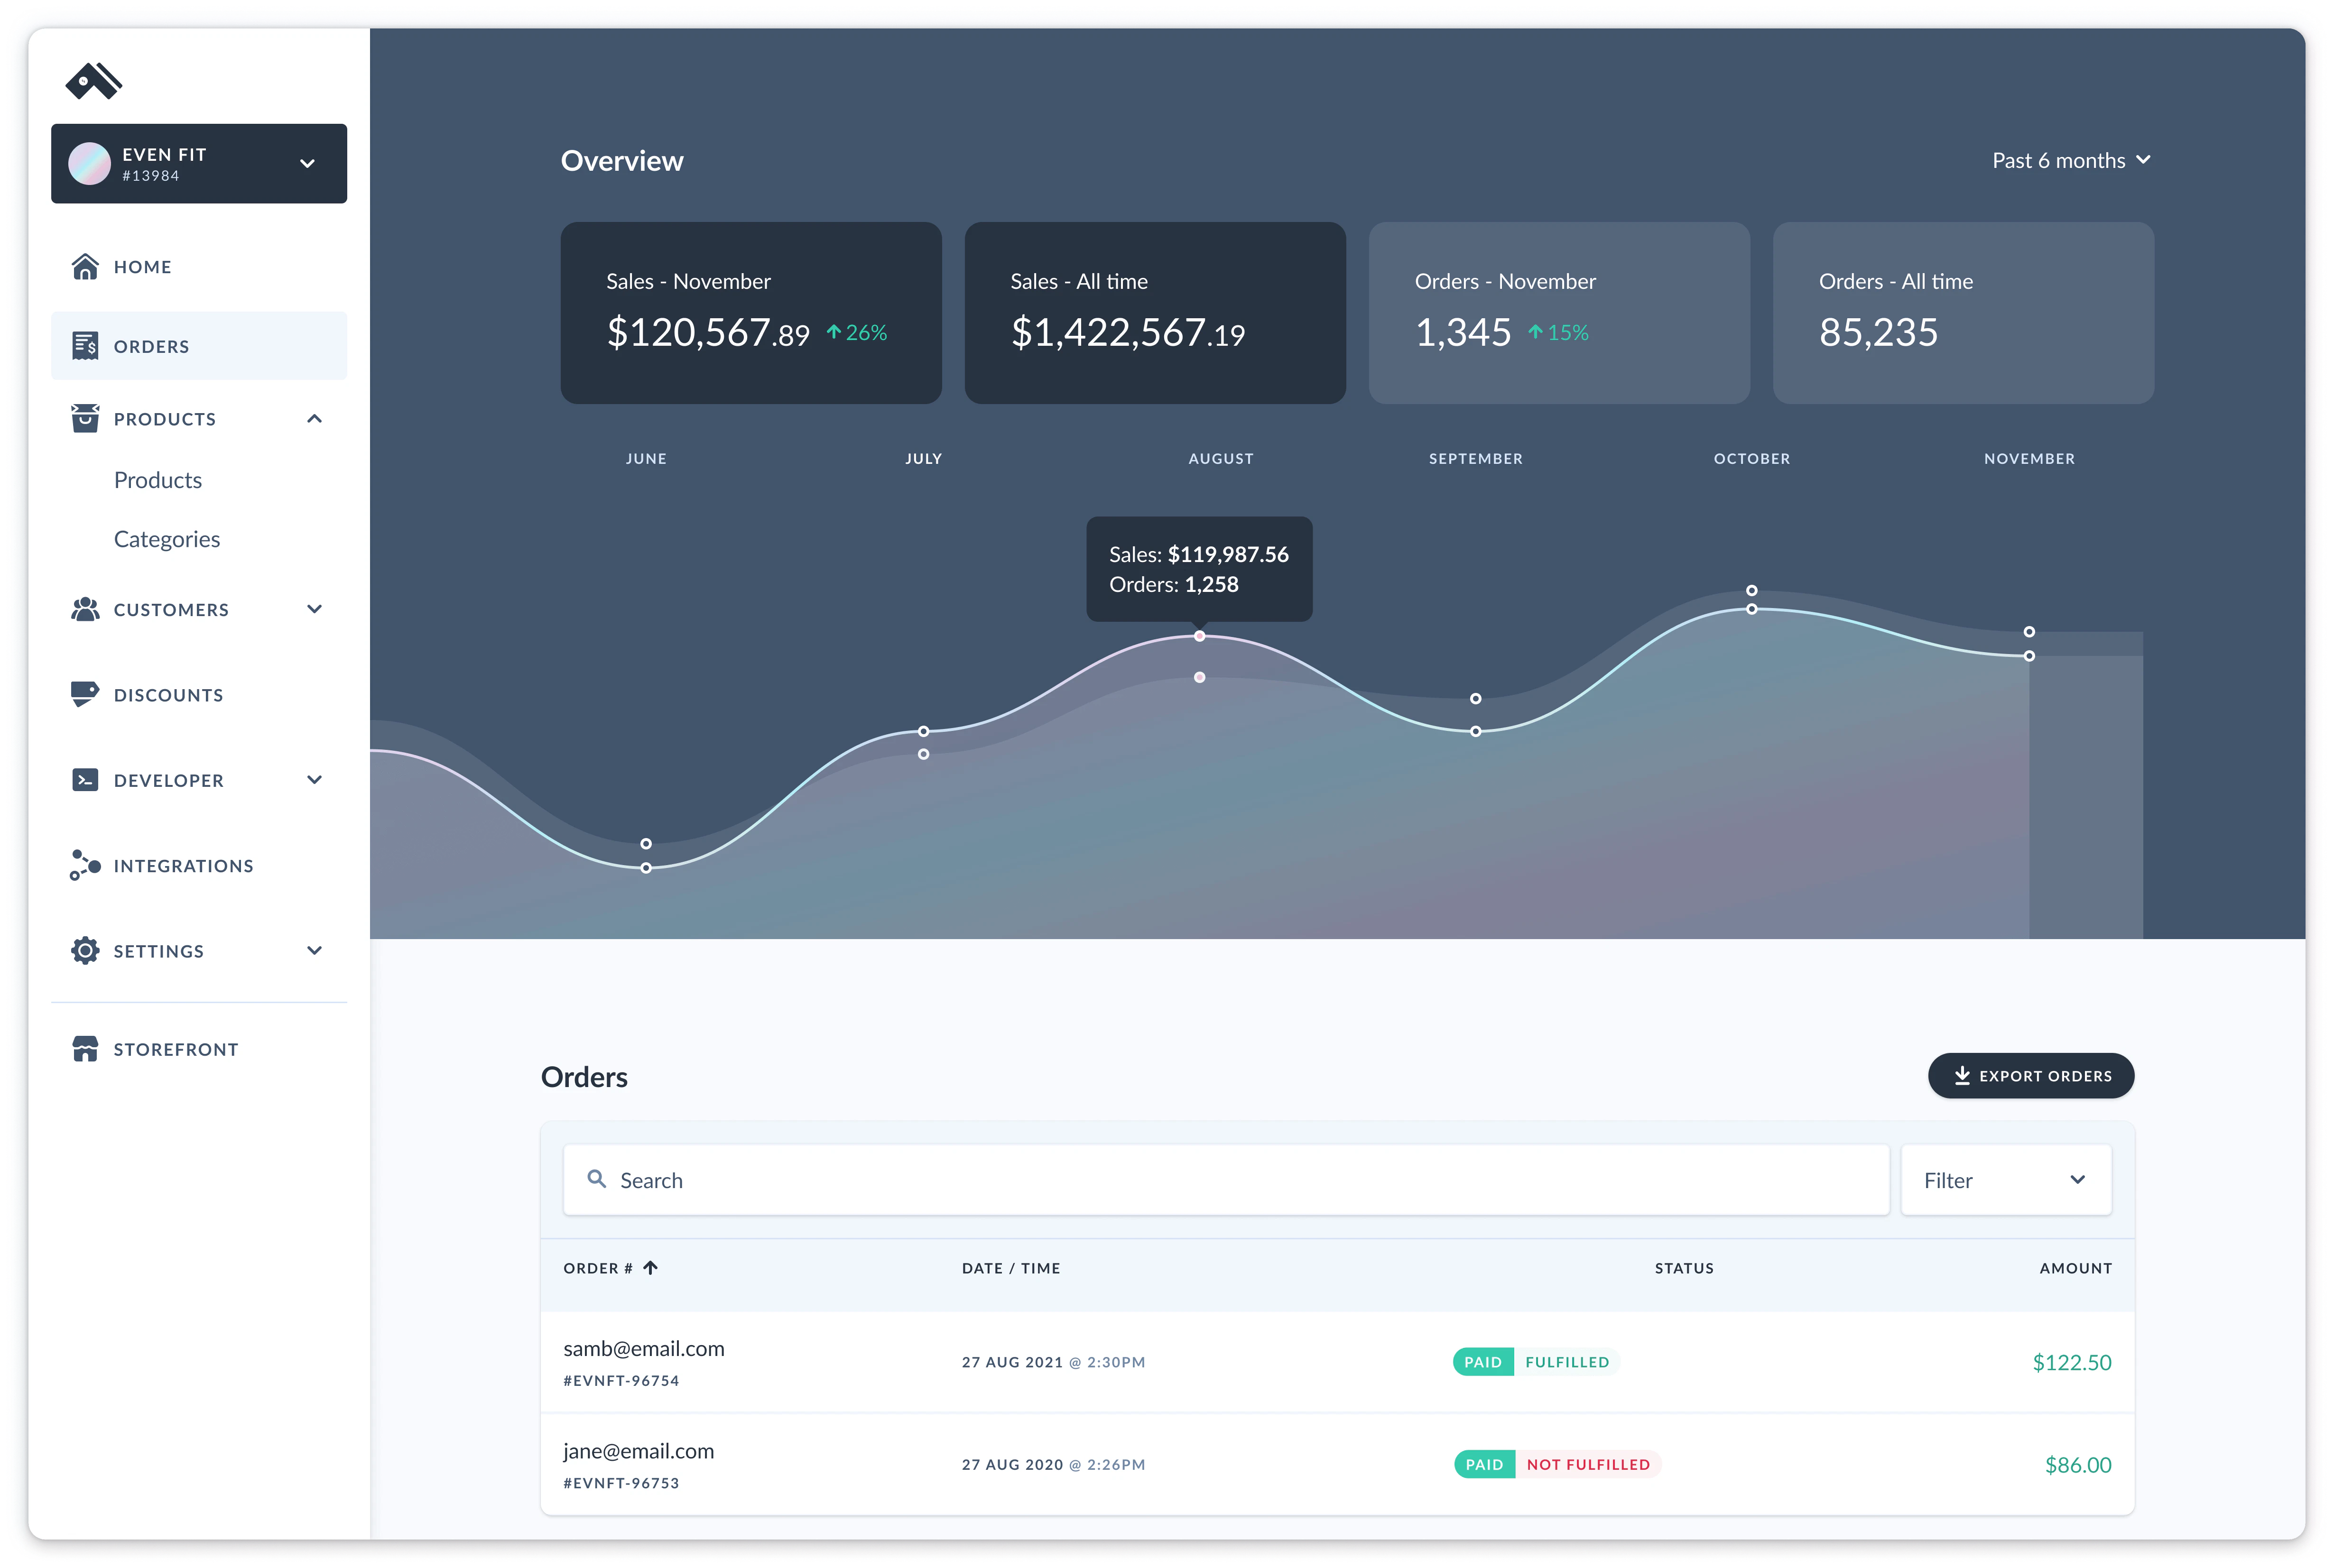The image size is (2334, 1568).
Task: Click the PAID badge on samb's order
Action: tap(1483, 1362)
